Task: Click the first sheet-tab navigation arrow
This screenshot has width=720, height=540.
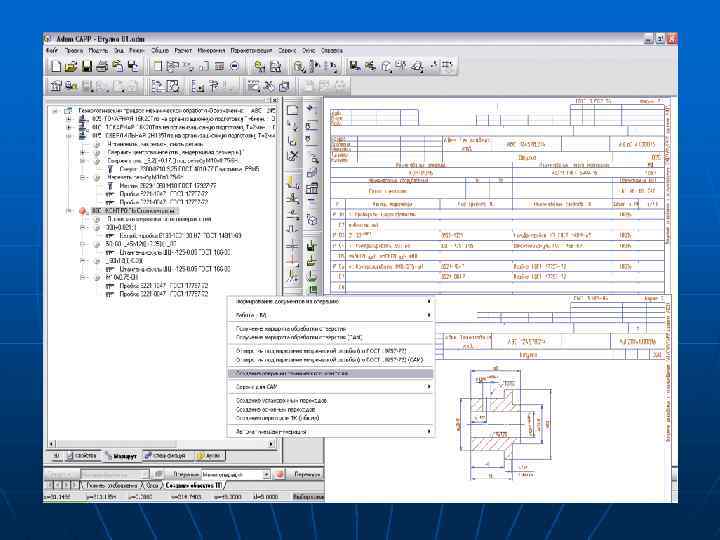Action: 51,485
